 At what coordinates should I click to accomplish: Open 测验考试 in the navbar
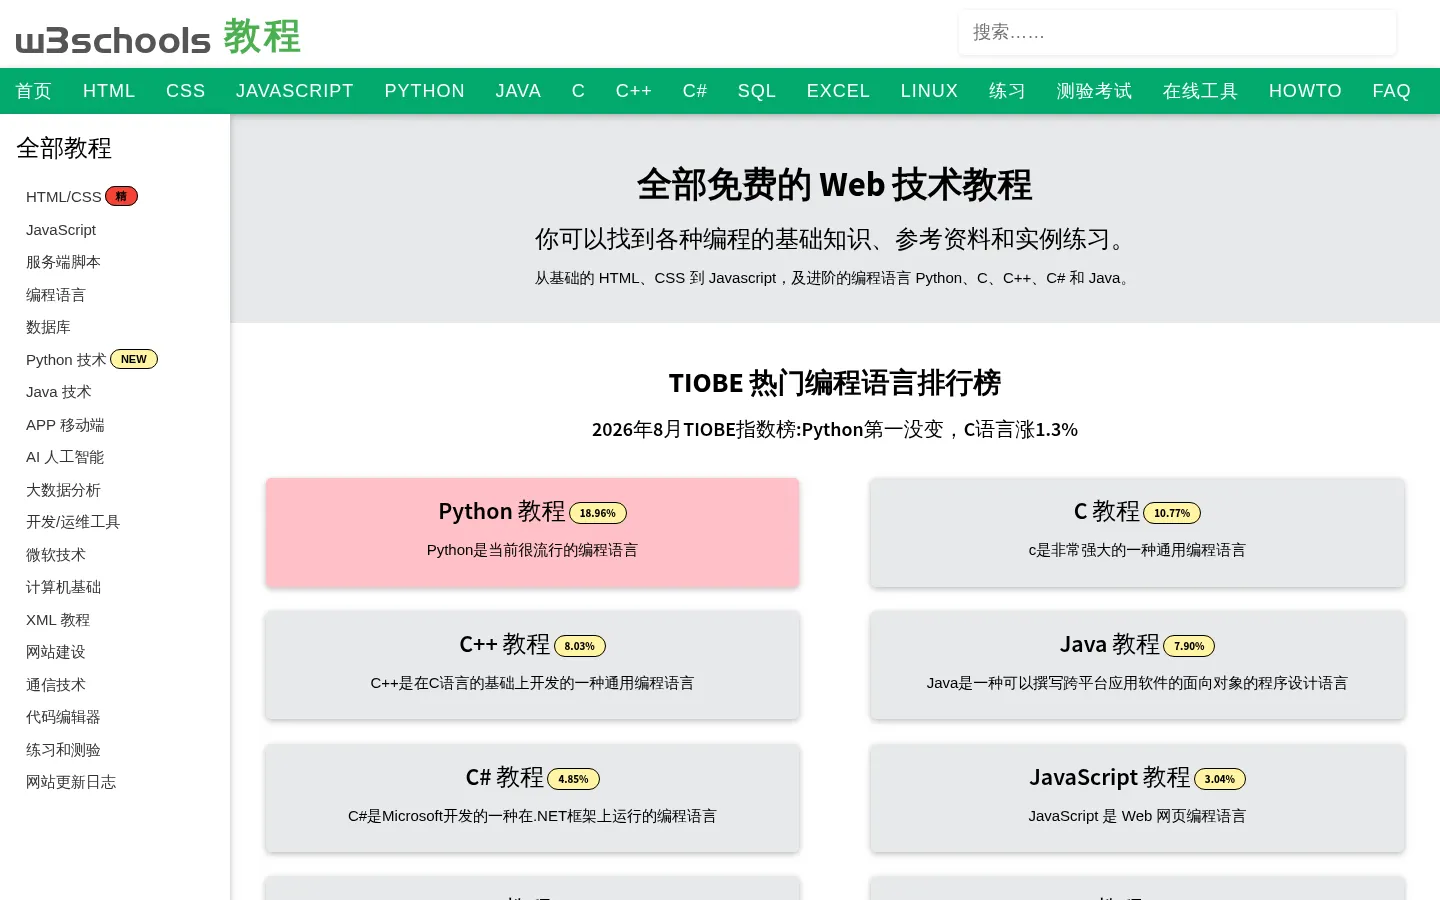1094,91
